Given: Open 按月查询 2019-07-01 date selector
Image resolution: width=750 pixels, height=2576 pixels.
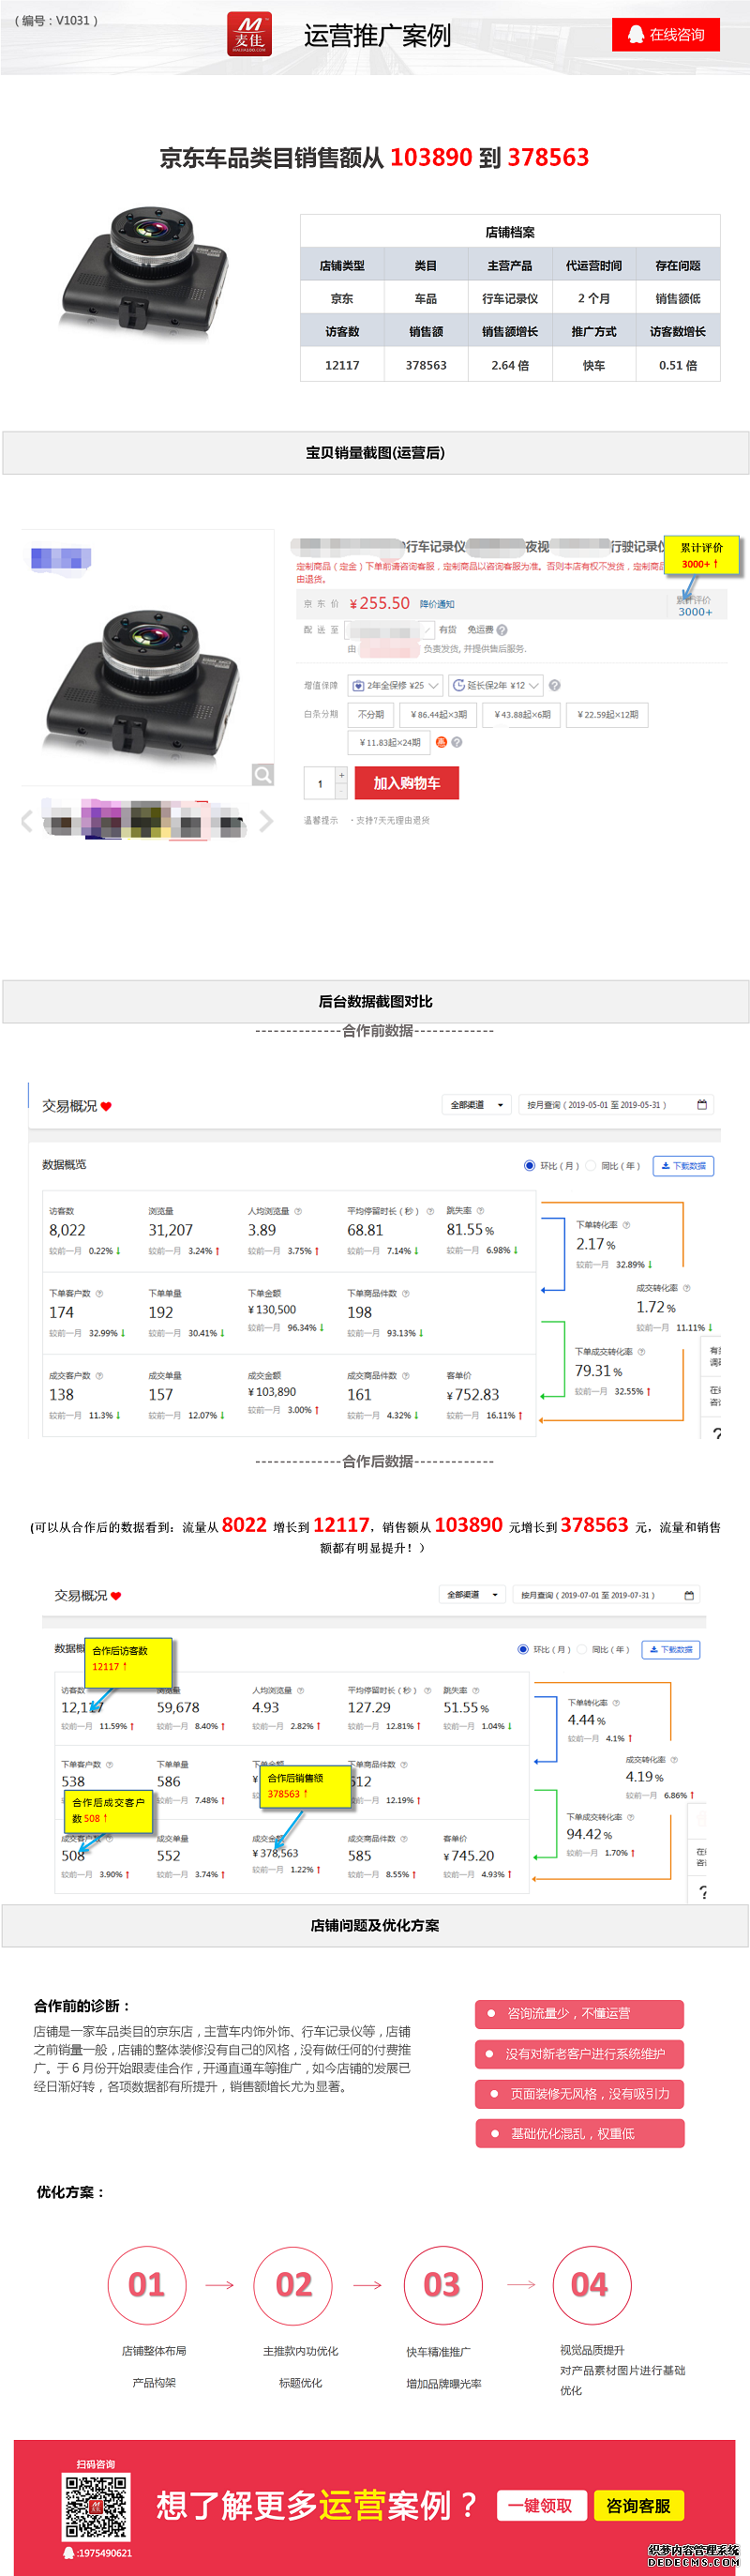Looking at the screenshot, I should (x=606, y=1595).
